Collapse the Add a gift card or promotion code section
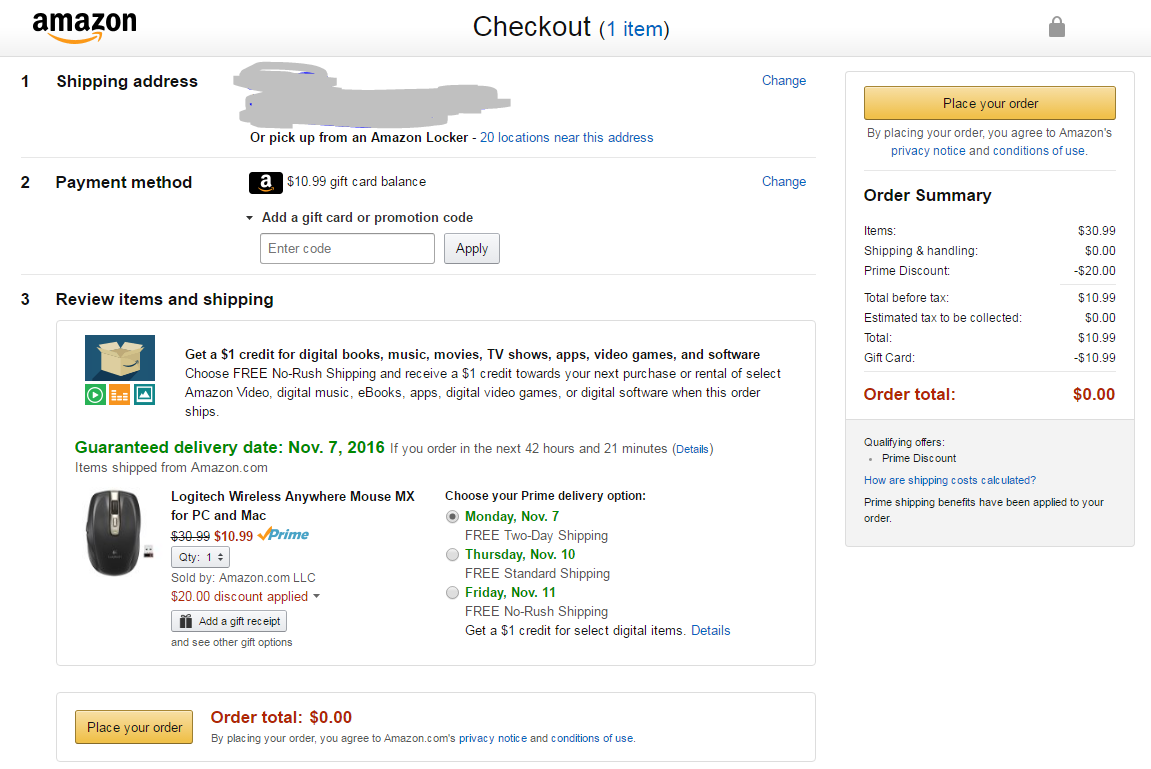Viewport: 1151px width, 769px height. click(x=250, y=218)
